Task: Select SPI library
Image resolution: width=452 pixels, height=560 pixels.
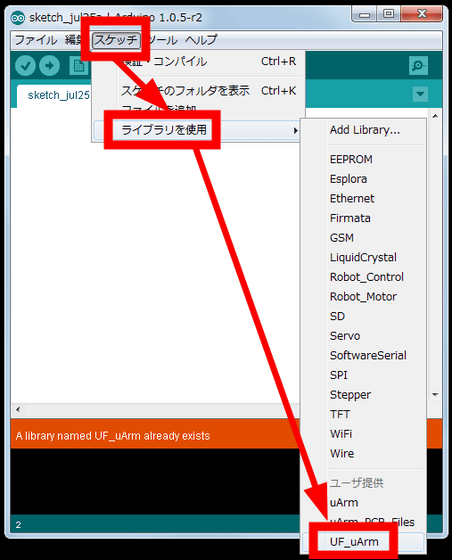Action: tap(338, 375)
